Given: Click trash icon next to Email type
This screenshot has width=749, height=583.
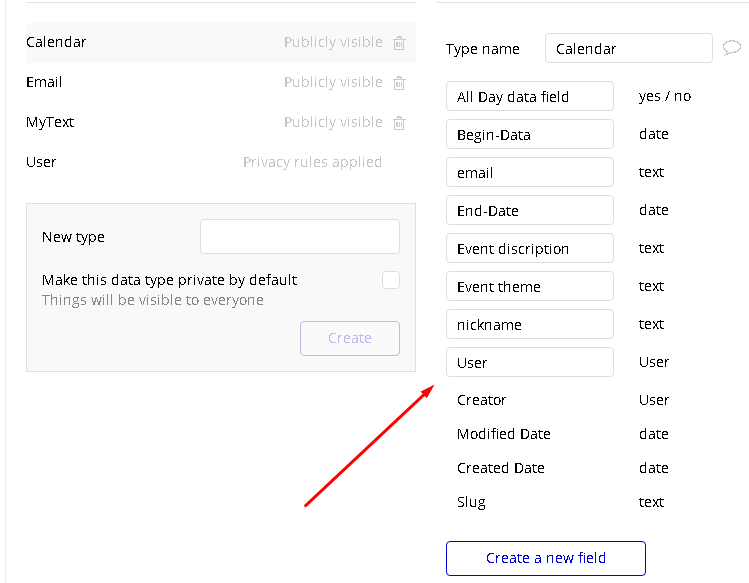Looking at the screenshot, I should [399, 83].
